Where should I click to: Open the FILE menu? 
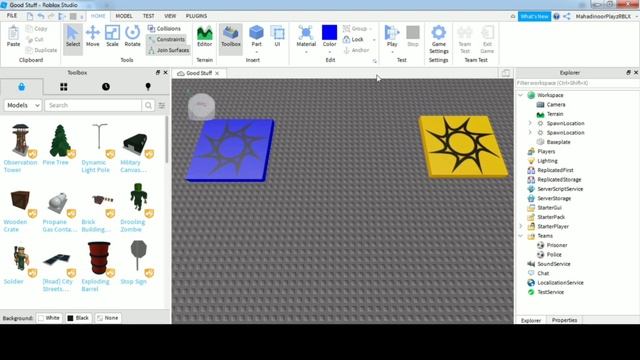[x=12, y=16]
